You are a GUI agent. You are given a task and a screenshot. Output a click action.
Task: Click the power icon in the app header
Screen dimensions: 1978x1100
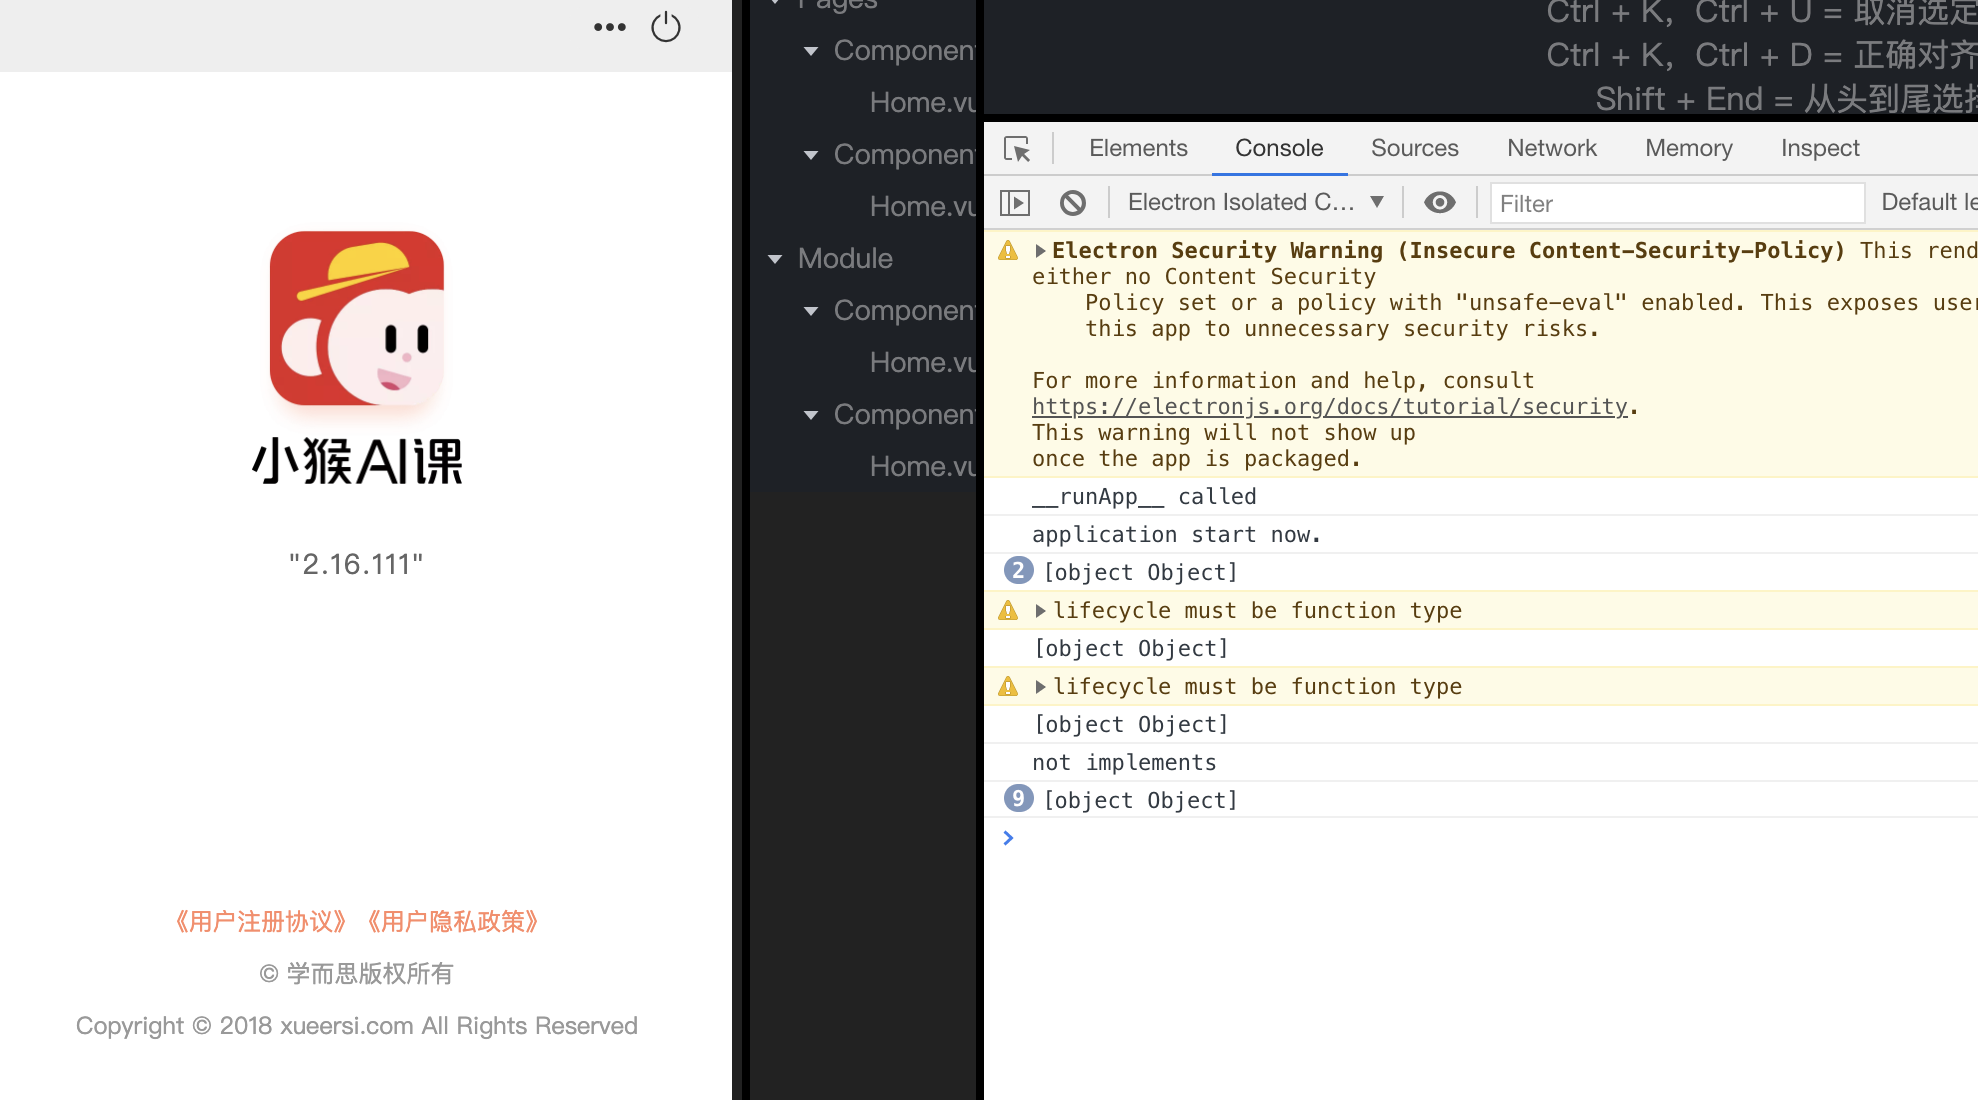(x=666, y=27)
